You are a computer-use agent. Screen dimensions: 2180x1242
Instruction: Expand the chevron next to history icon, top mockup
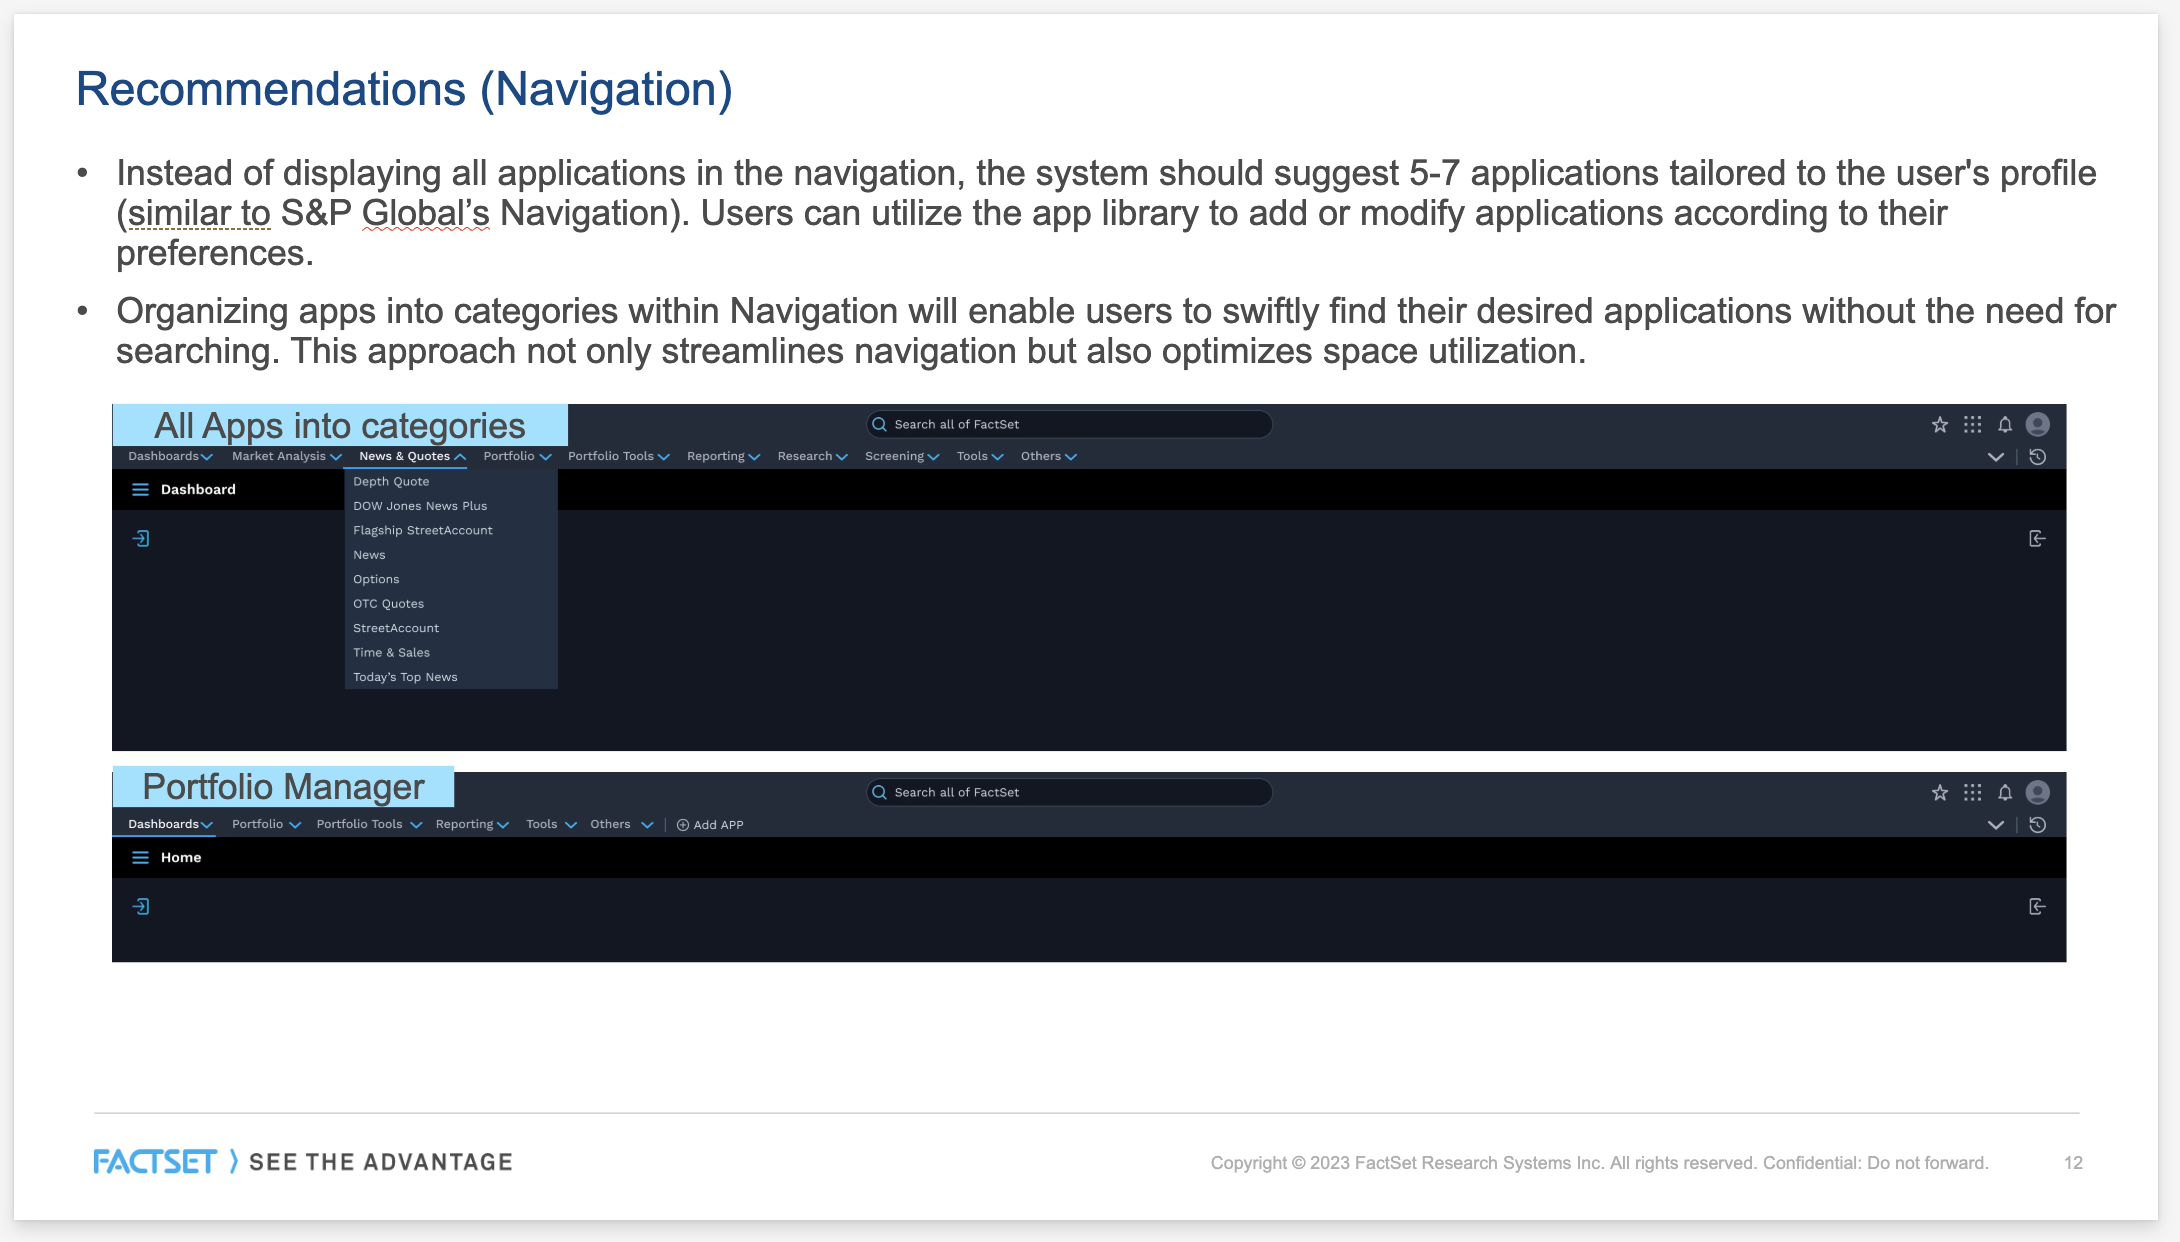(x=1995, y=457)
